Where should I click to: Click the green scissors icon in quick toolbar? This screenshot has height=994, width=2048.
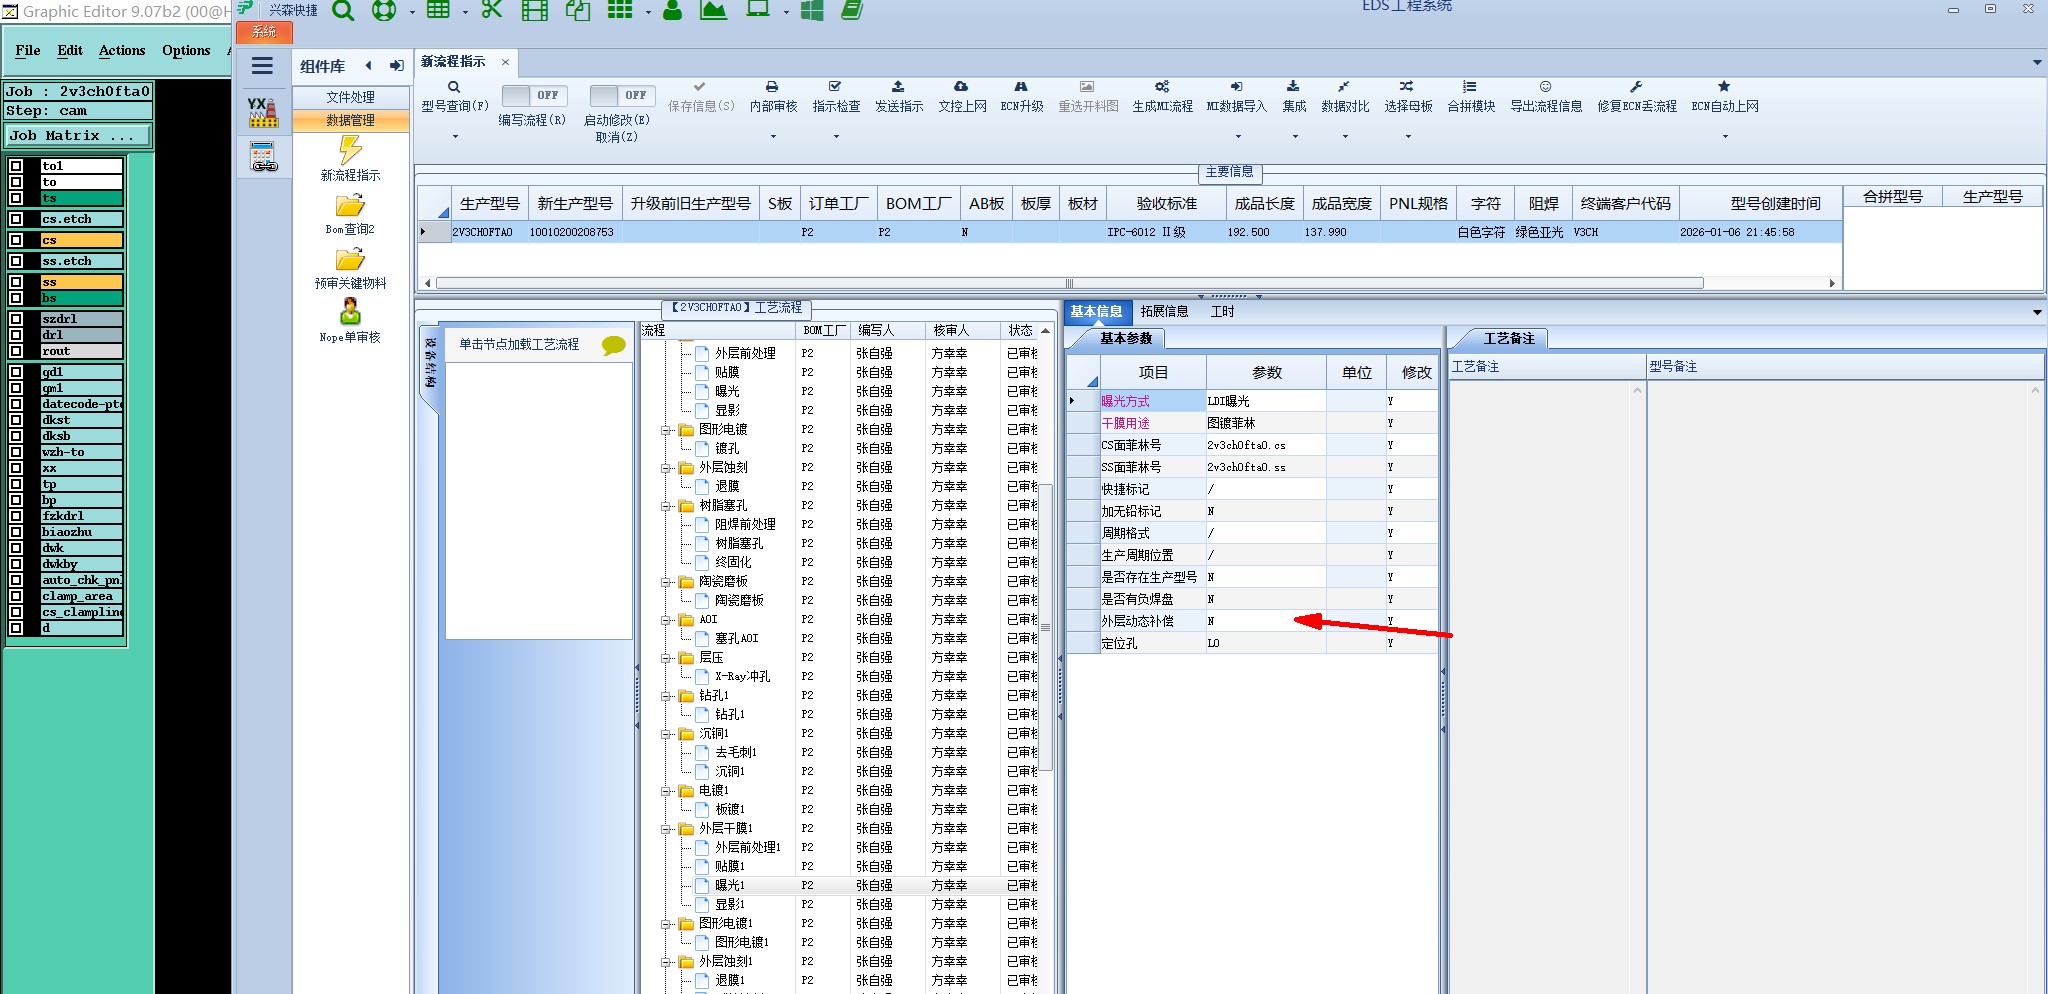point(491,10)
